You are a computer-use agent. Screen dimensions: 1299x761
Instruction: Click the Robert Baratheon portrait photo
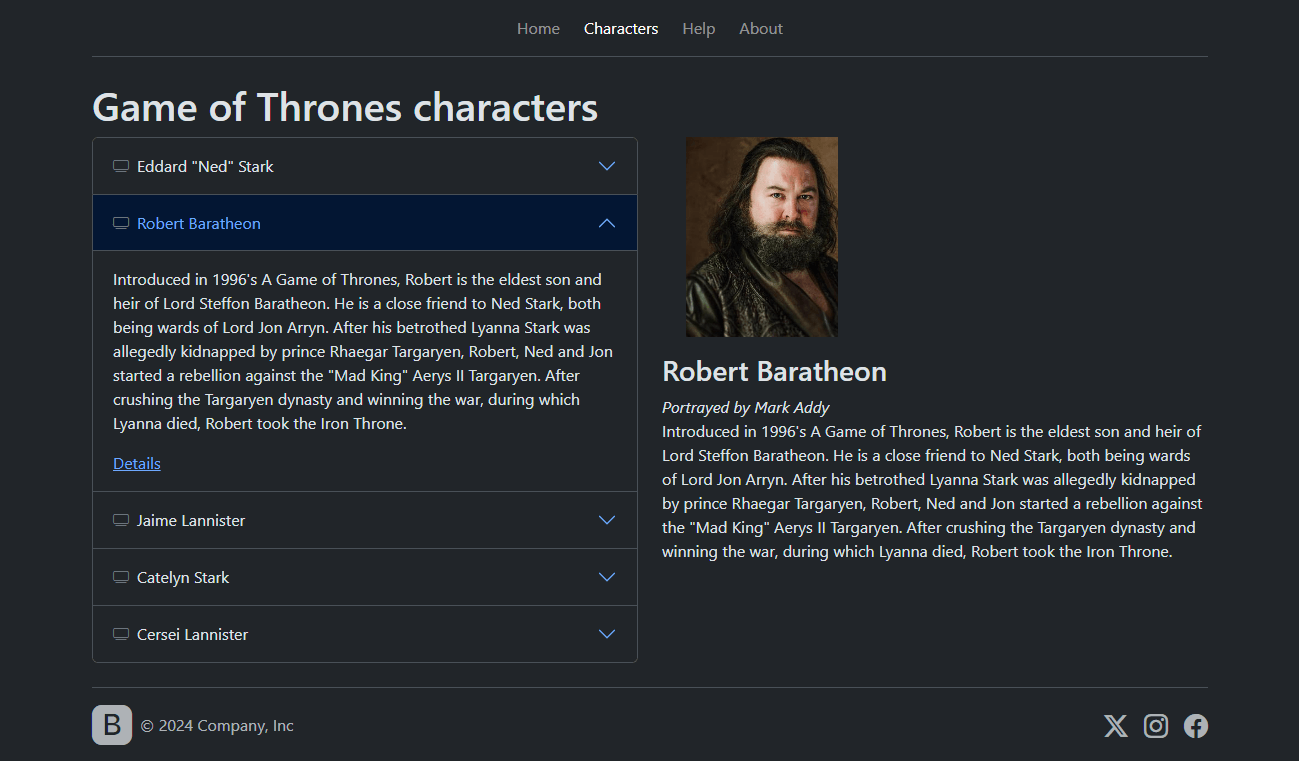point(762,237)
